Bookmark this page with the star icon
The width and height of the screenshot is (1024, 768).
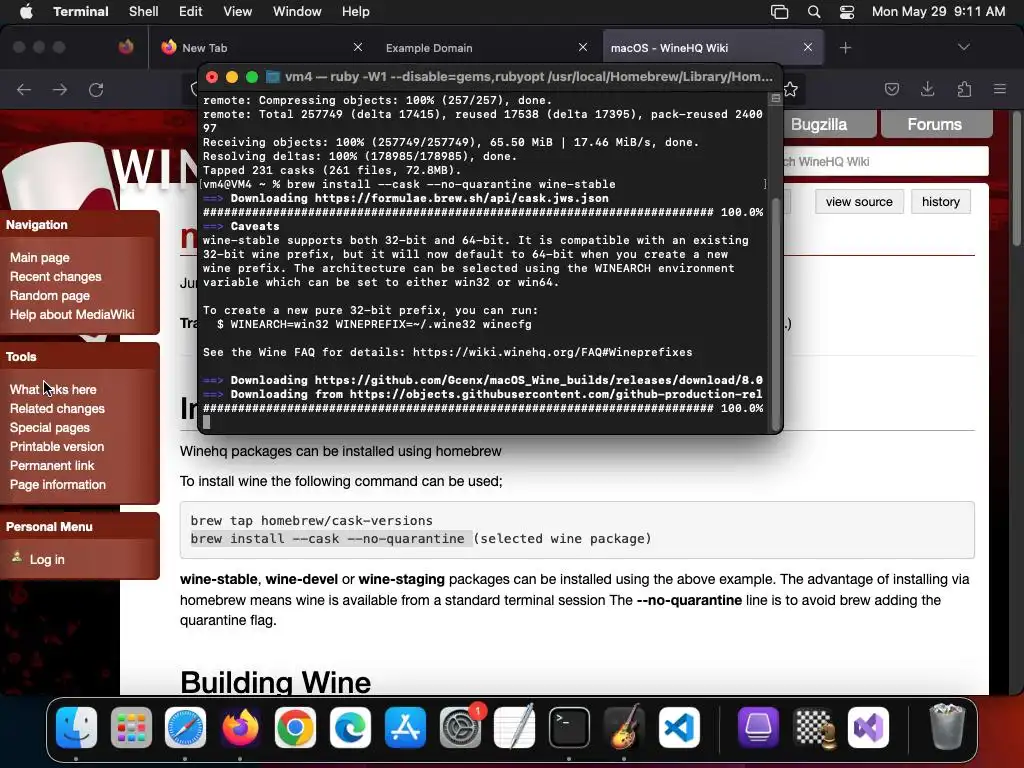[x=790, y=89]
